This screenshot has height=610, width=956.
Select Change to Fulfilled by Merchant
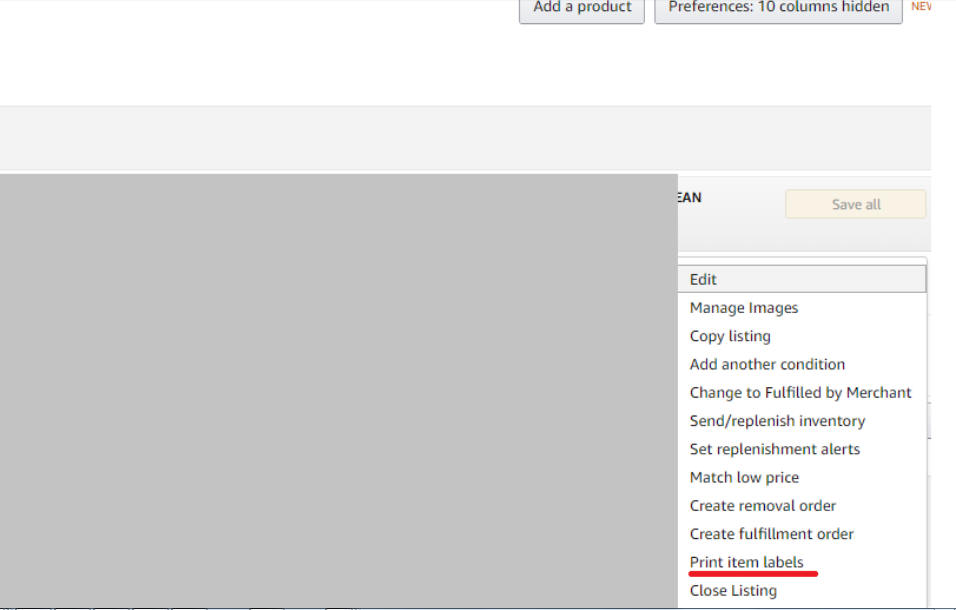(x=802, y=392)
